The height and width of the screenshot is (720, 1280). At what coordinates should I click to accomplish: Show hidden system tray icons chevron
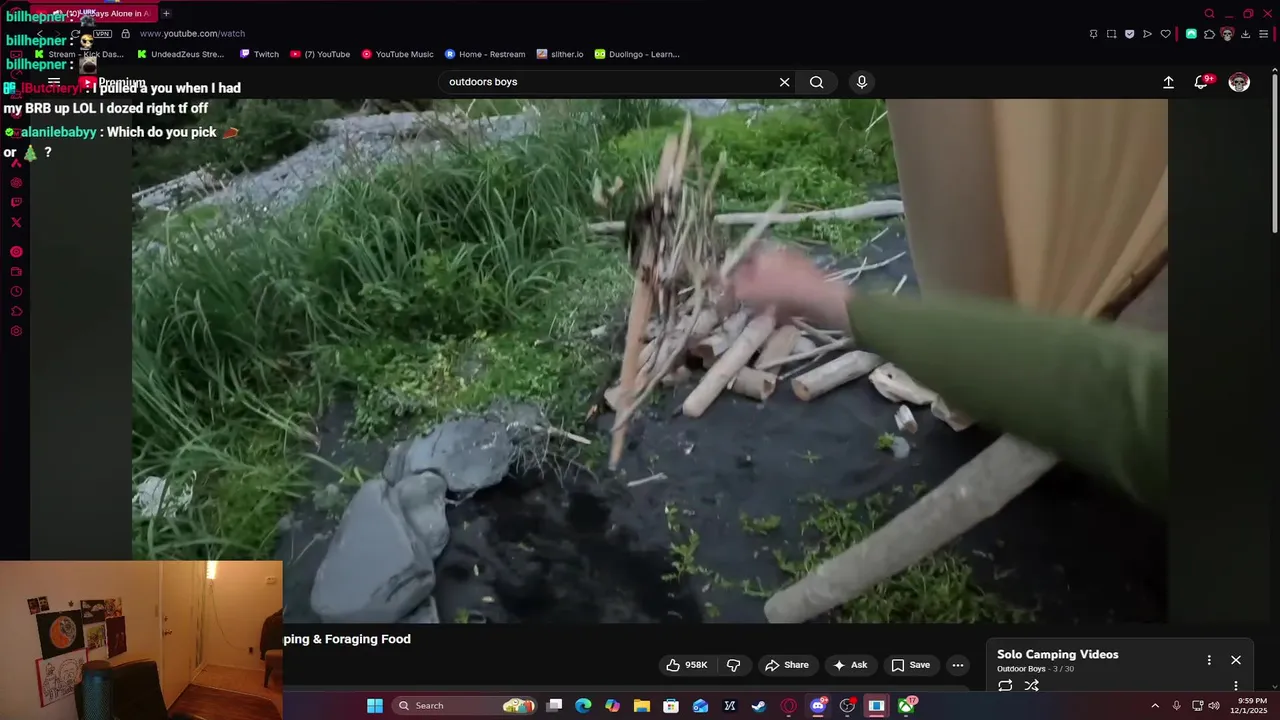tap(1155, 706)
